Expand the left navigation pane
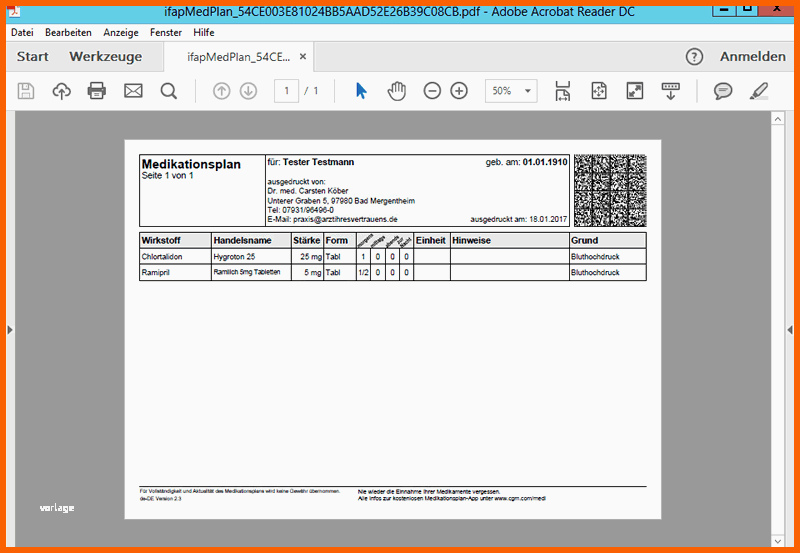Viewport: 800px width, 553px height. [10, 330]
